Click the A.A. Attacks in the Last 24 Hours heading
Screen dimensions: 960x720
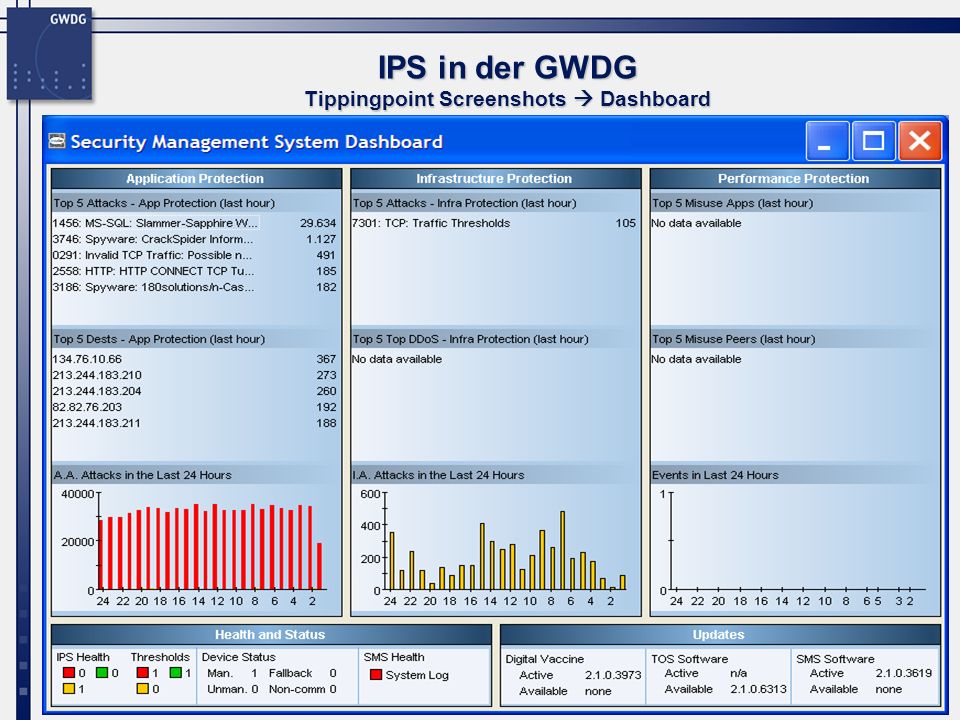(x=143, y=474)
